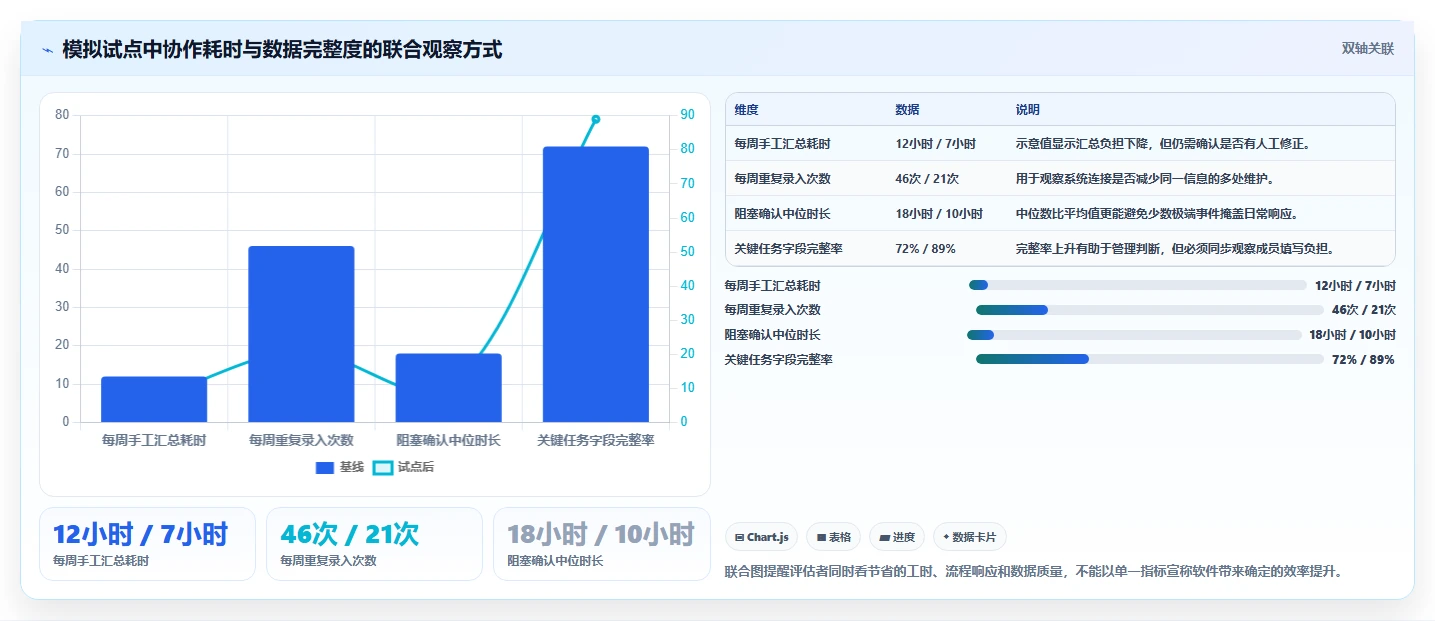Toggle the 试点后 legend item
The width and height of the screenshot is (1435, 621).
pyautogui.click(x=403, y=467)
